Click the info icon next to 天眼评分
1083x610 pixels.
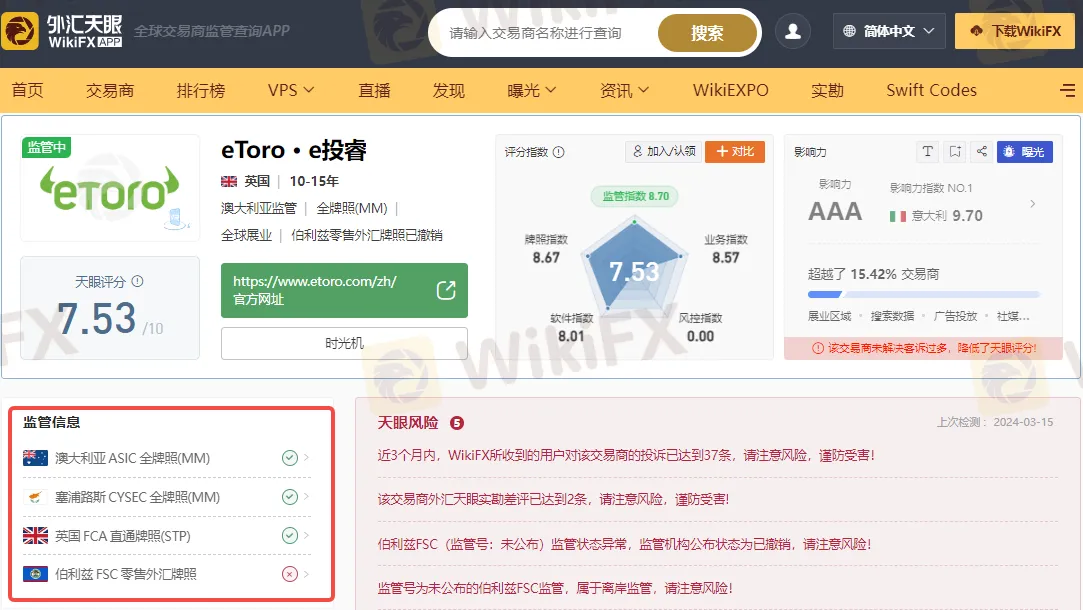[x=138, y=282]
